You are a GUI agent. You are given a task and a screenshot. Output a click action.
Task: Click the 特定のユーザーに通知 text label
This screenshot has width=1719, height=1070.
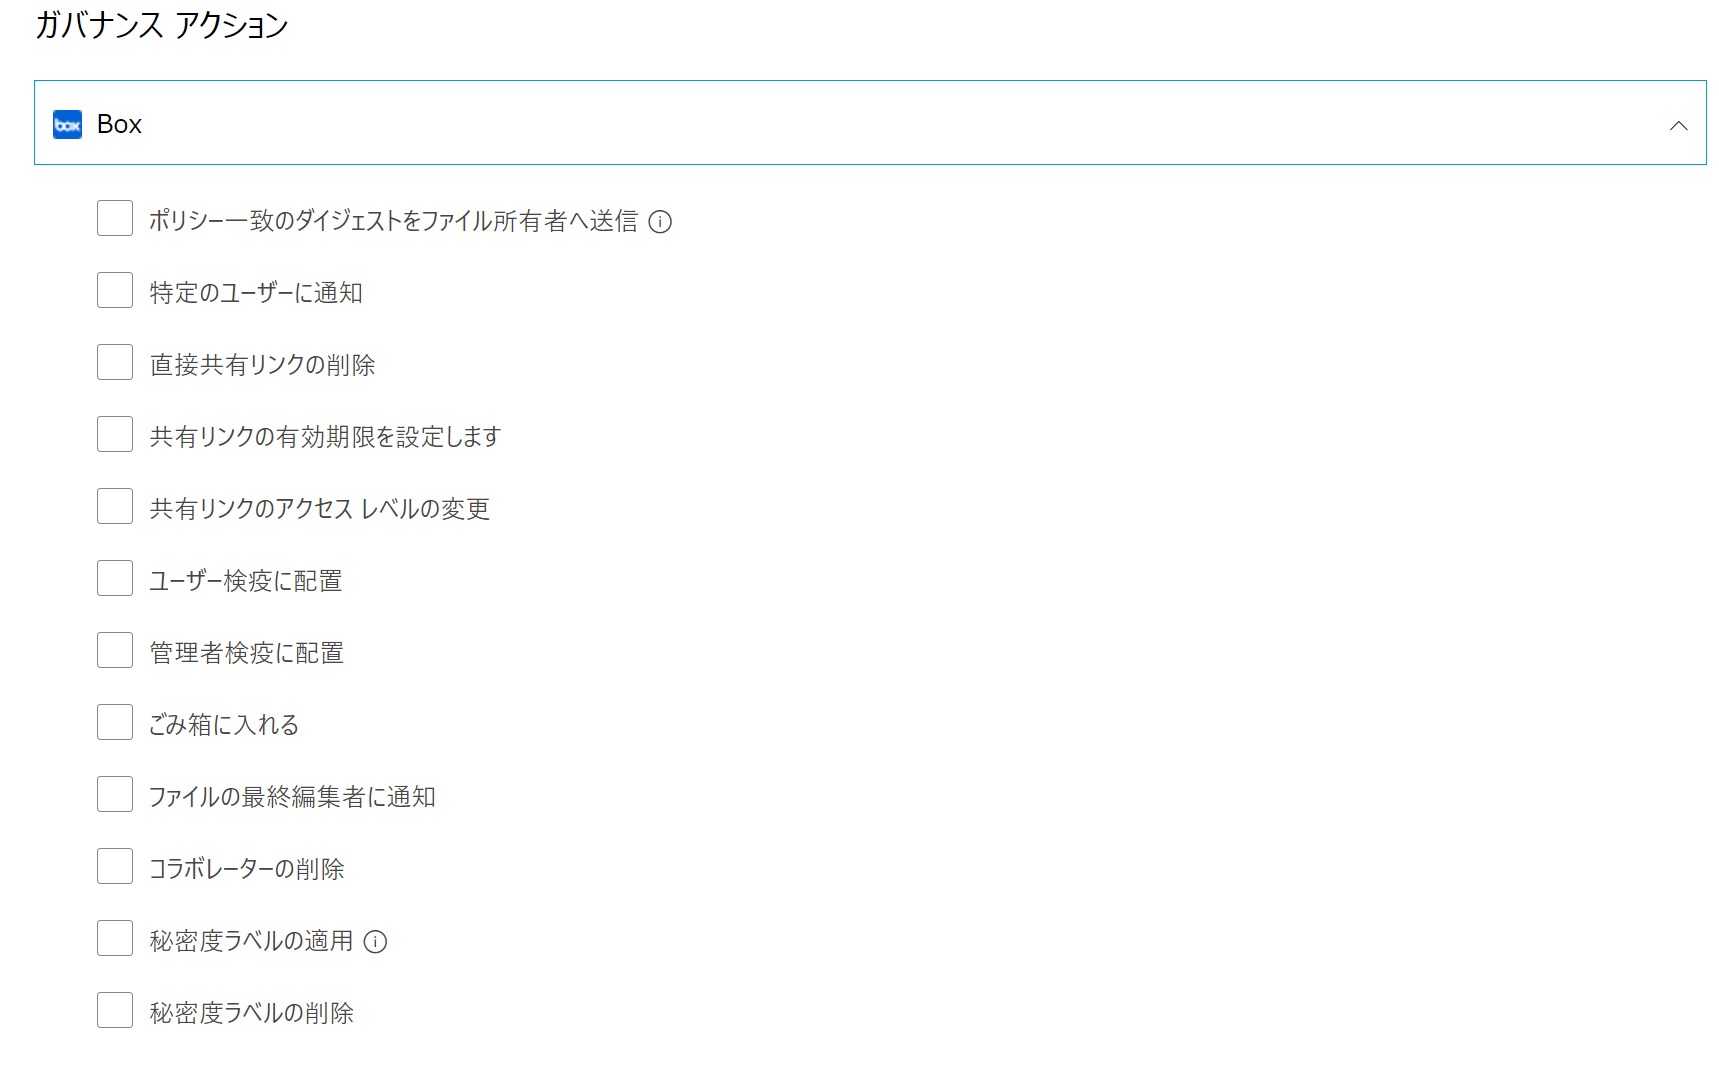(255, 292)
